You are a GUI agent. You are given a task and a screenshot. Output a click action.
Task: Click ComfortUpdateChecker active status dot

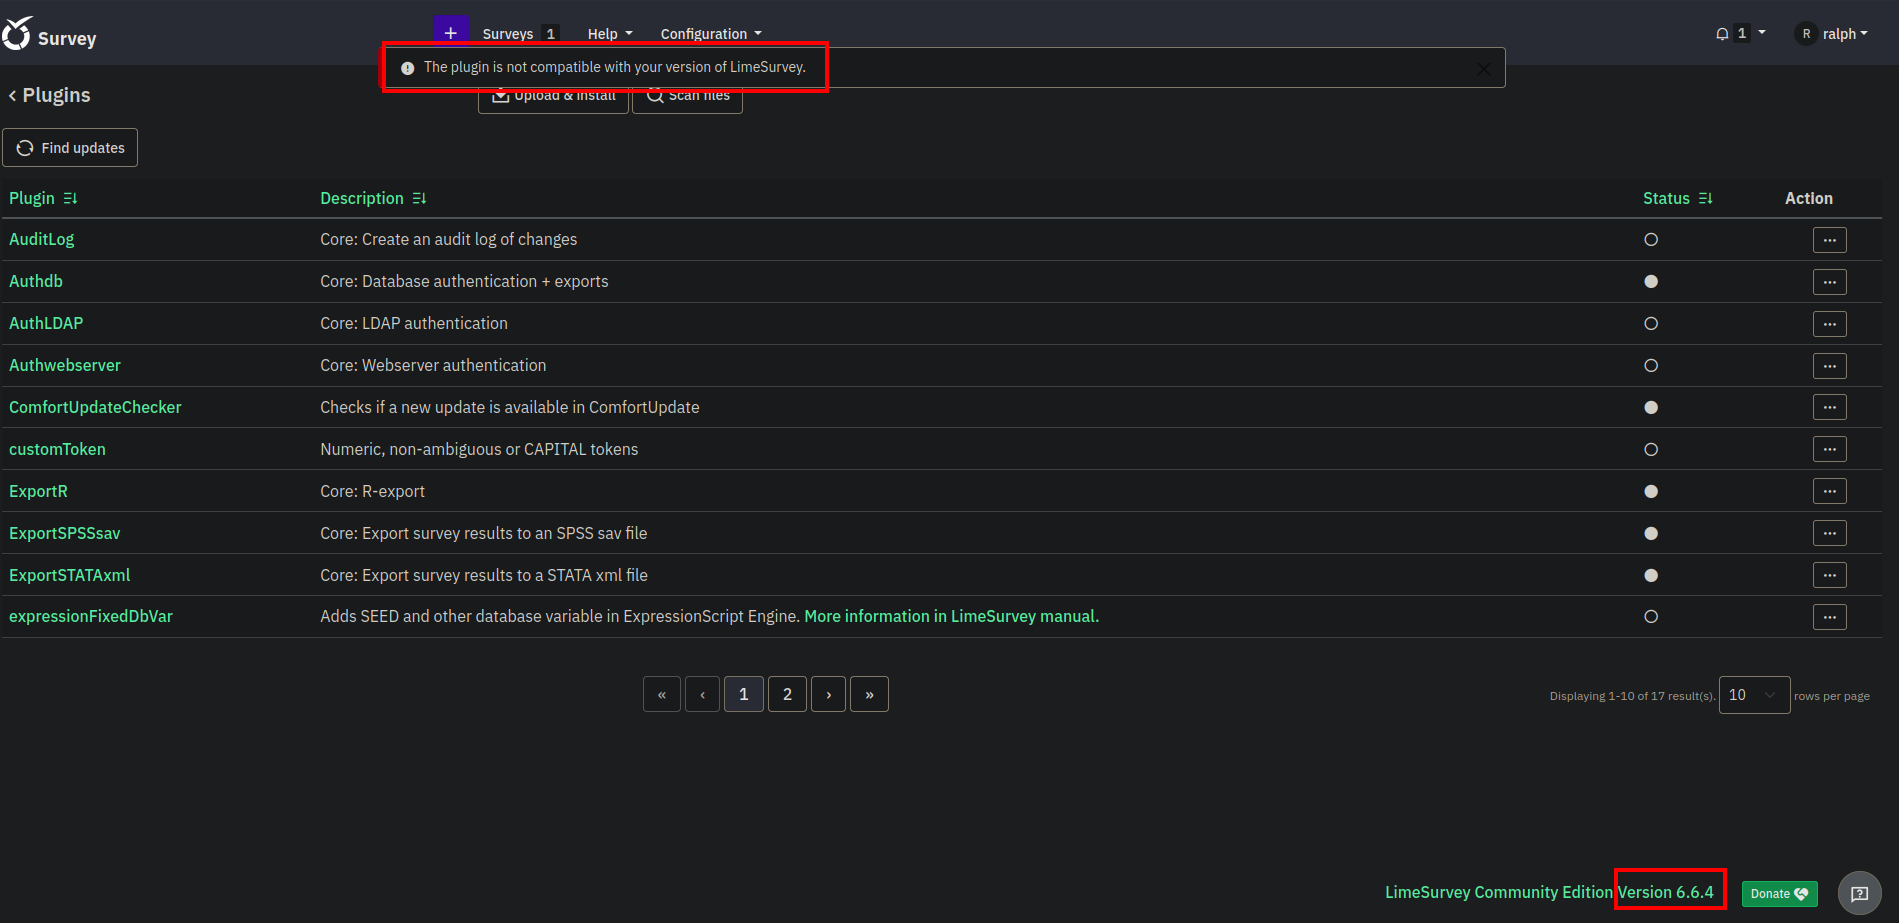point(1651,408)
